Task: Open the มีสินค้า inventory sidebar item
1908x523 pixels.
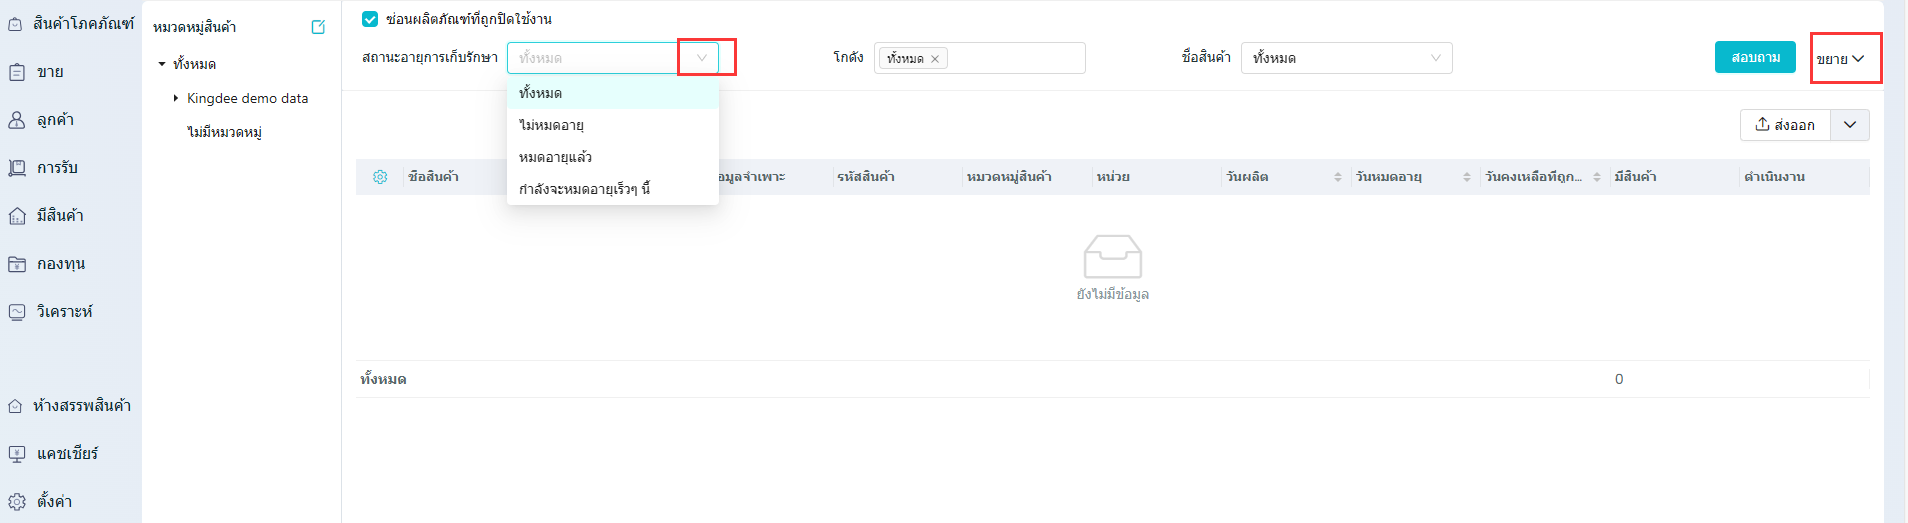Action: pyautogui.click(x=59, y=216)
